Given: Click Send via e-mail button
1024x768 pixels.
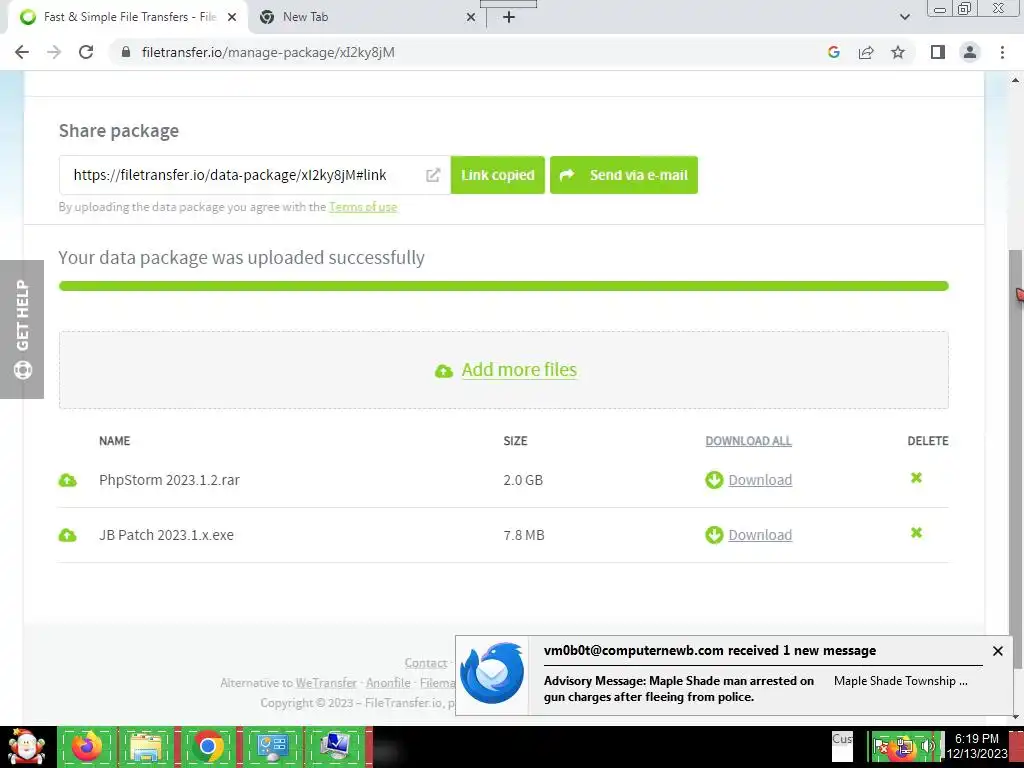Looking at the screenshot, I should 624,175.
